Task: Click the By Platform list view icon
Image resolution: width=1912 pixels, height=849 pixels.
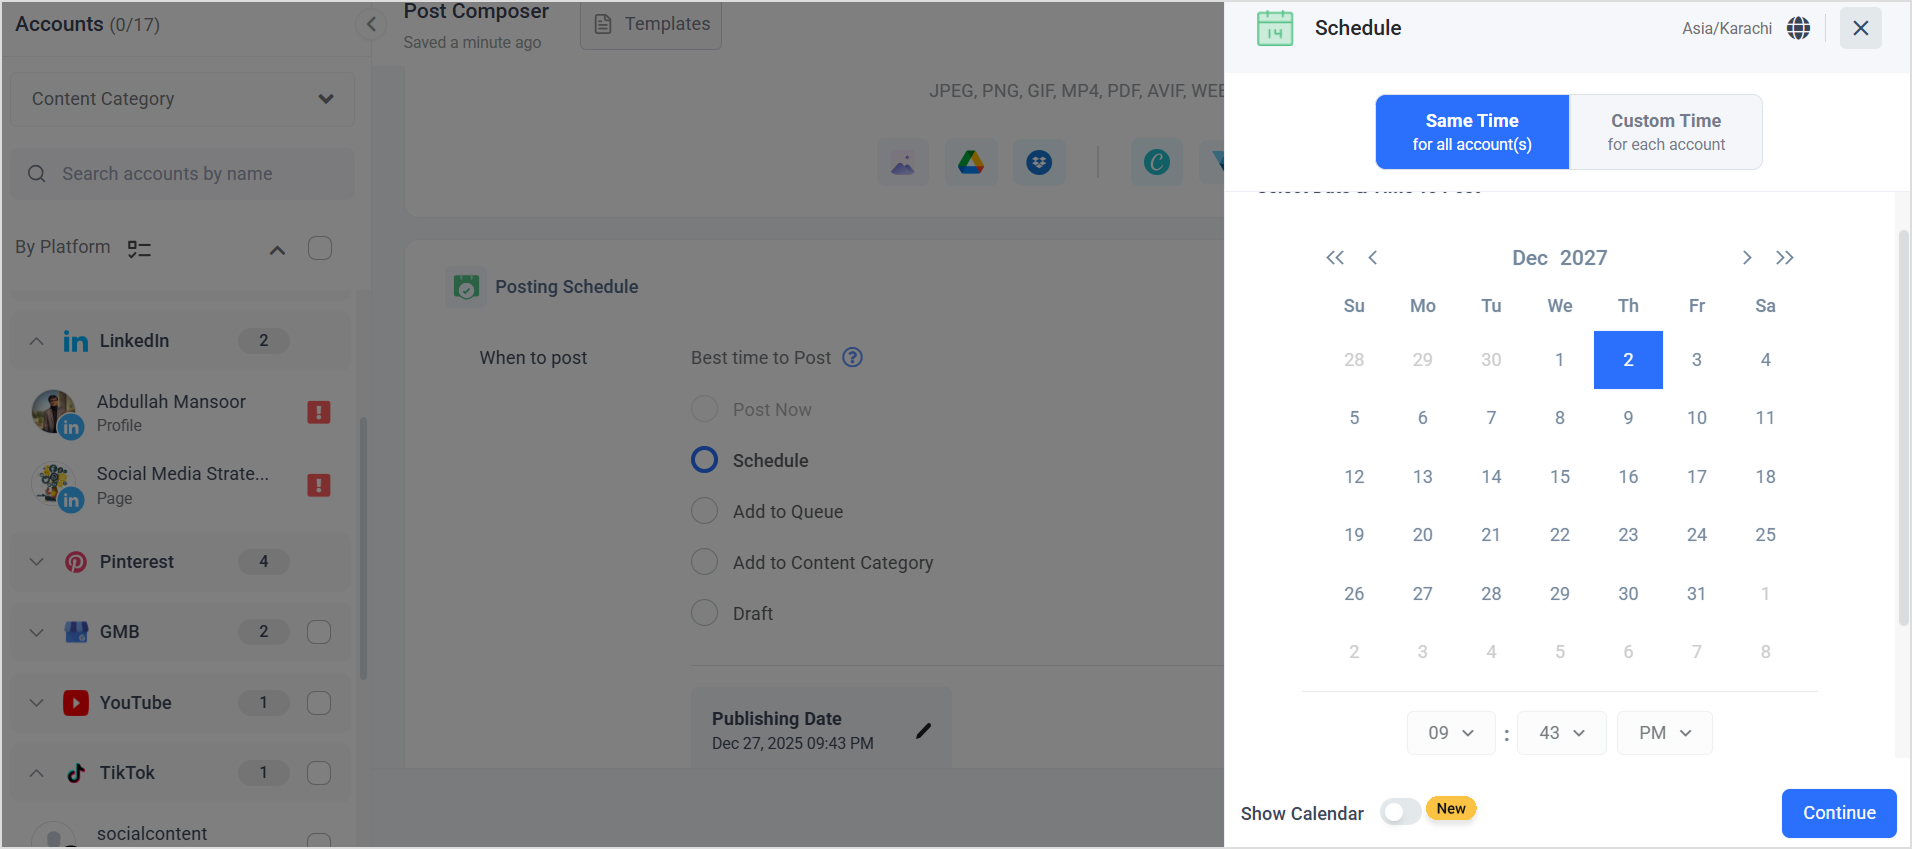Action: pyautogui.click(x=139, y=249)
